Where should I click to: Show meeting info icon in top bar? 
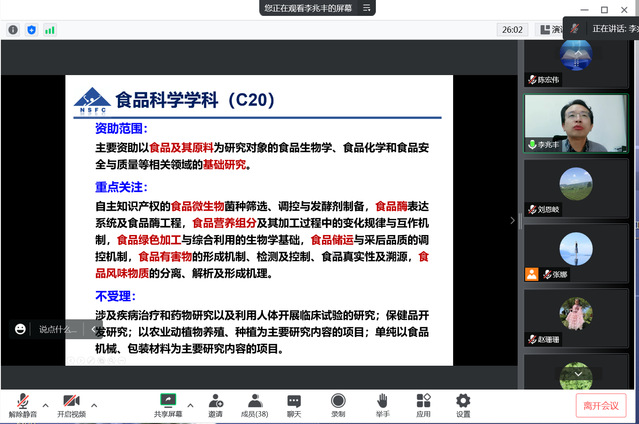14,30
